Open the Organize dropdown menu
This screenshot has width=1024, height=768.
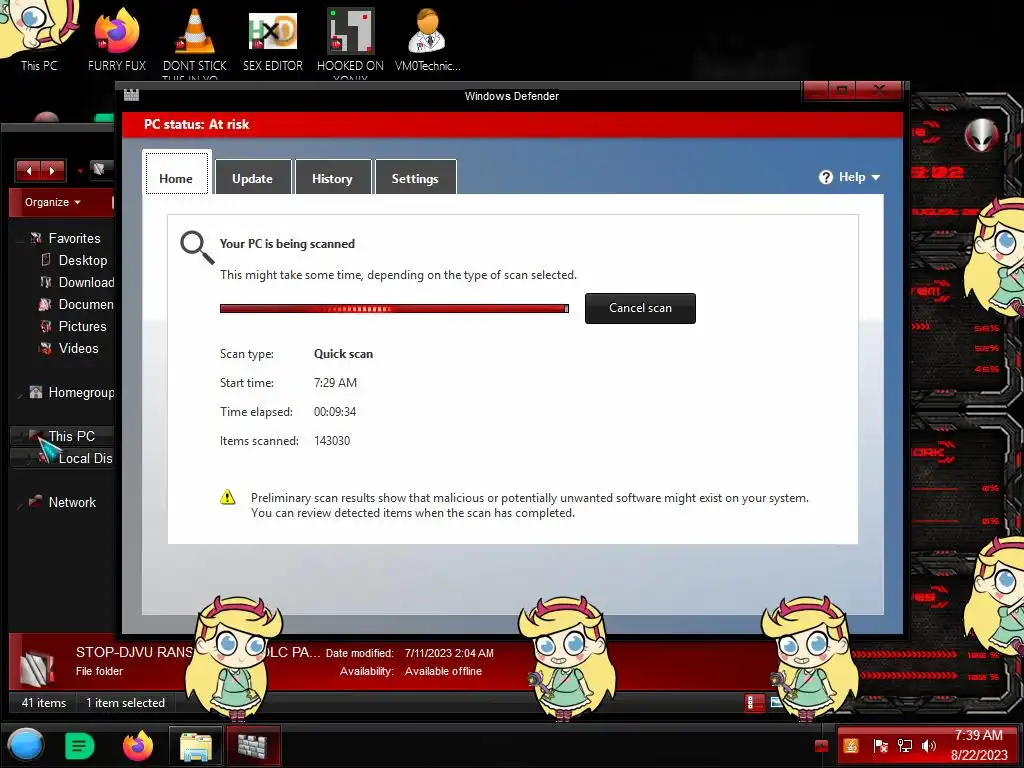(53, 202)
